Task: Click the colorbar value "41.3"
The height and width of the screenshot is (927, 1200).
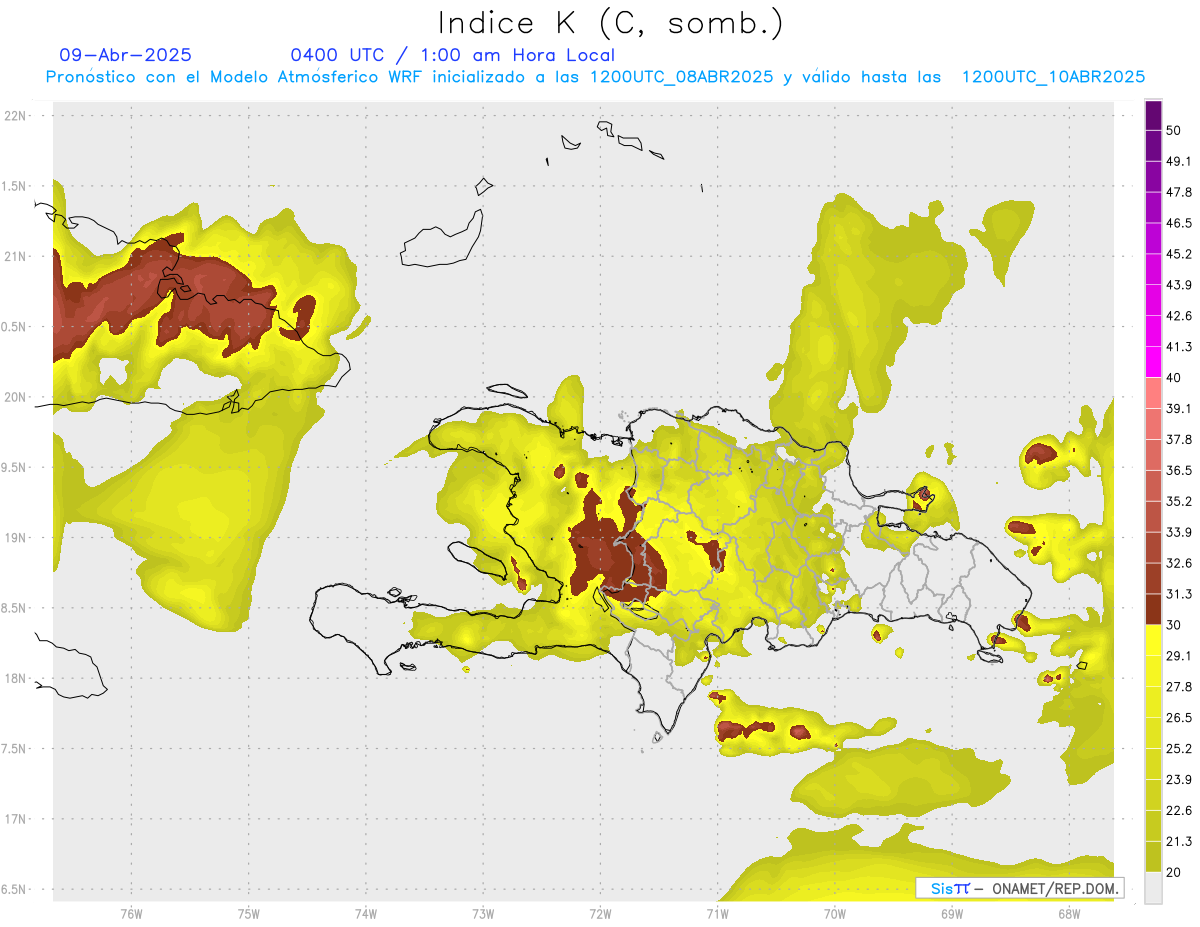Action: [1178, 347]
